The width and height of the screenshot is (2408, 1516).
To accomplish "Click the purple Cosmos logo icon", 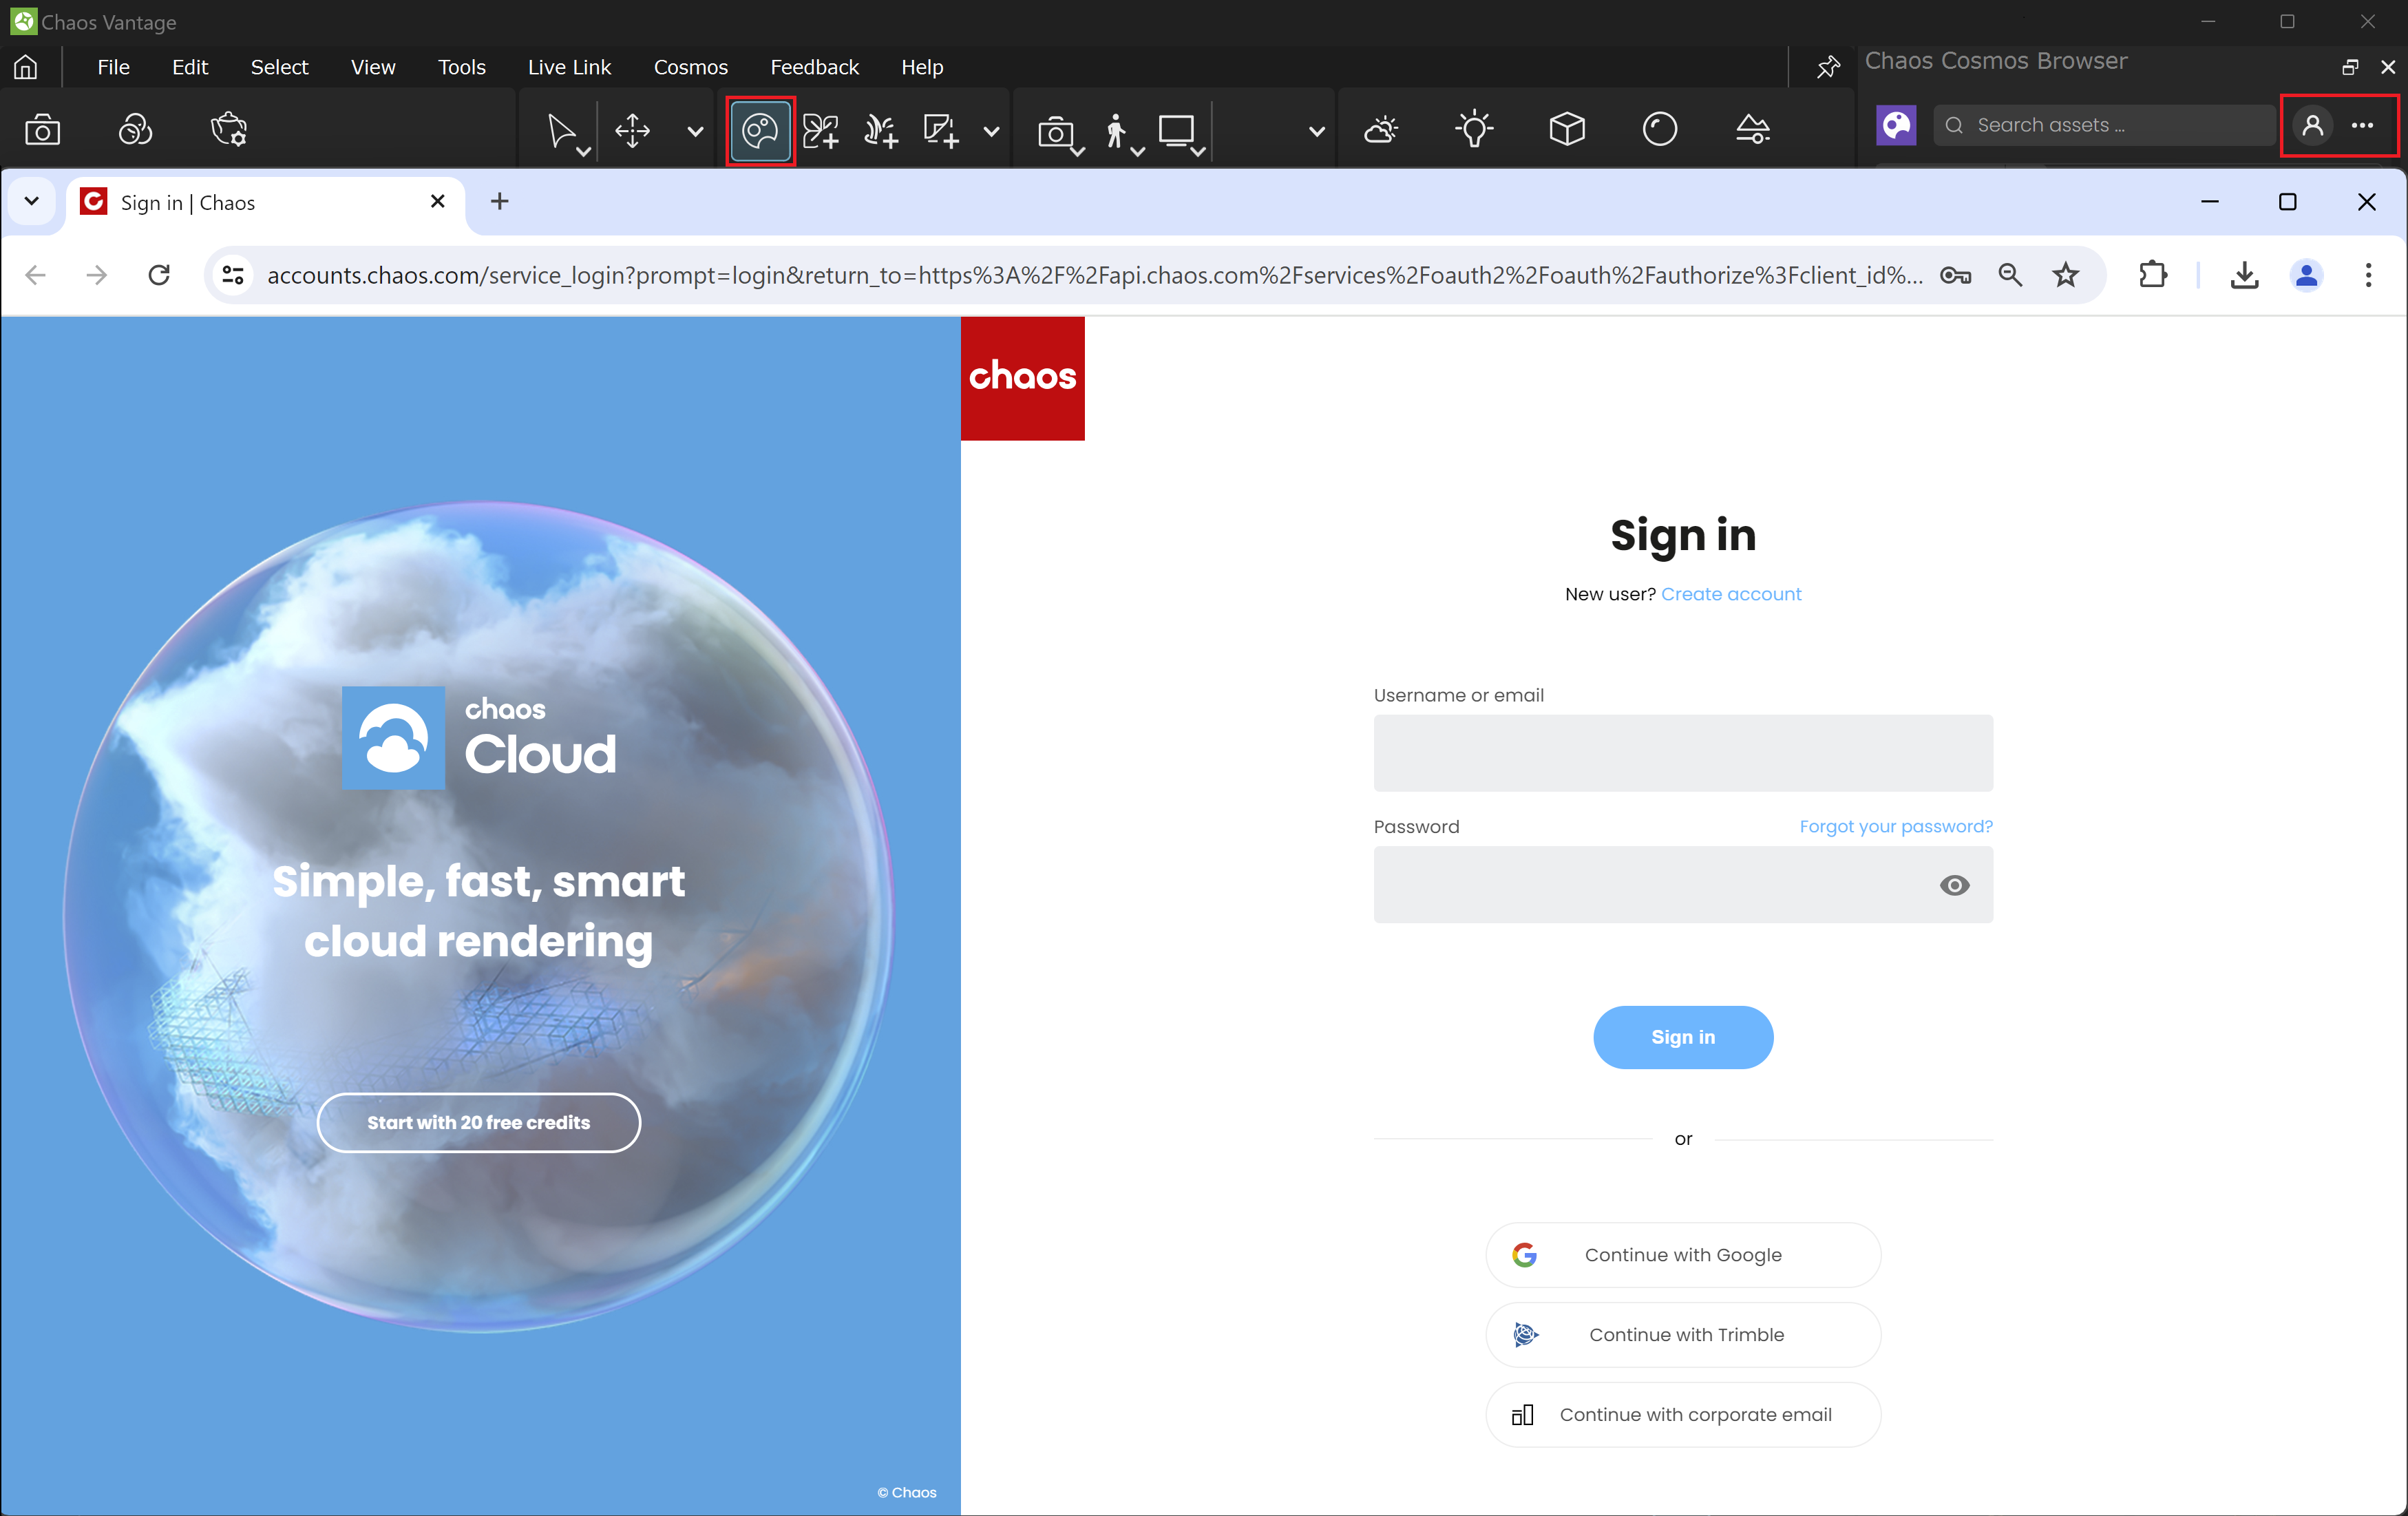I will coord(1896,125).
